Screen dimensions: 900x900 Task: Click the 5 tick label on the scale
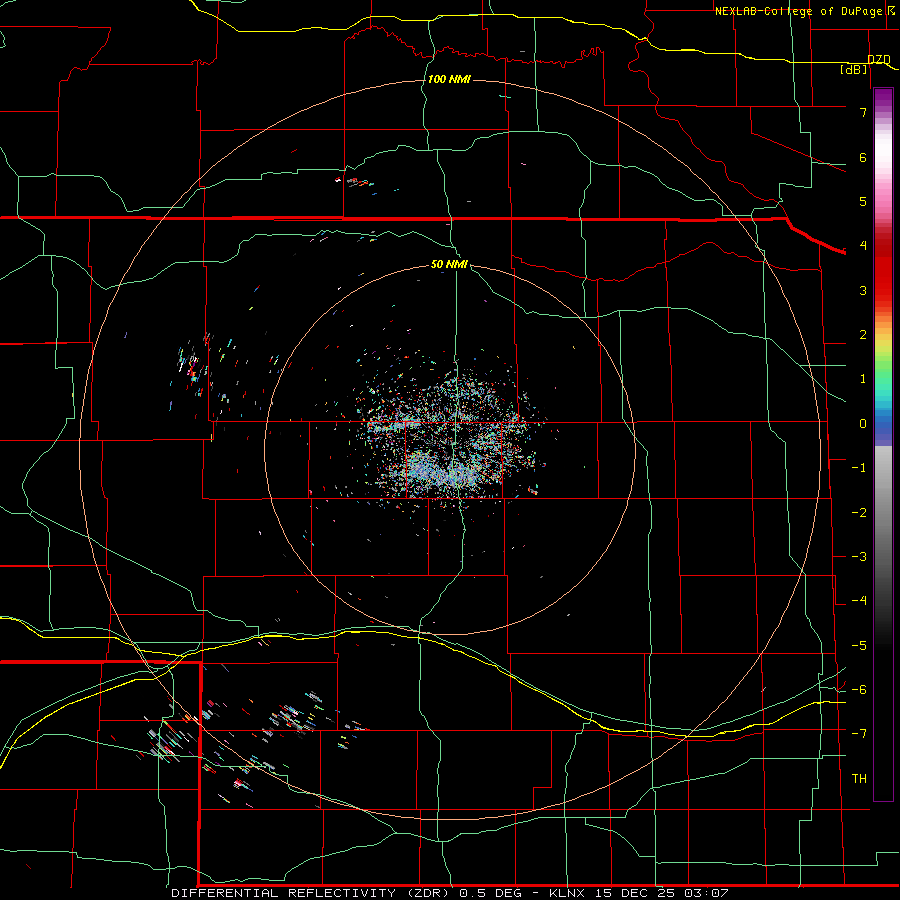click(863, 201)
